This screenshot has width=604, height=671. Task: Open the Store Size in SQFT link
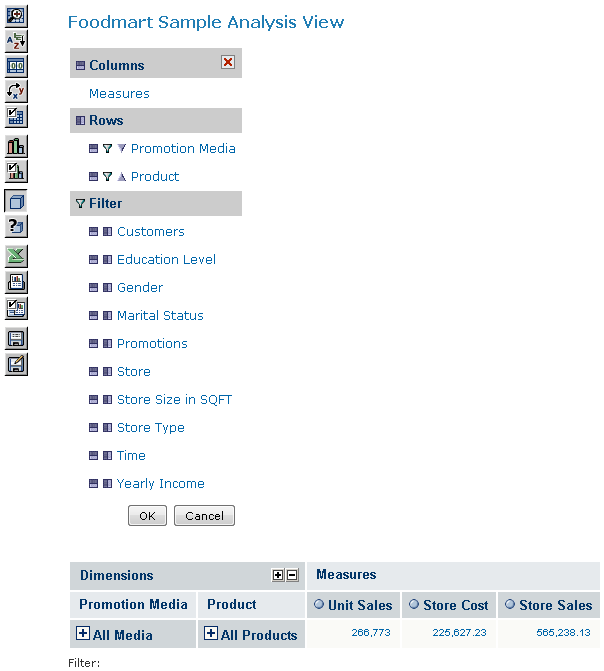pos(175,400)
